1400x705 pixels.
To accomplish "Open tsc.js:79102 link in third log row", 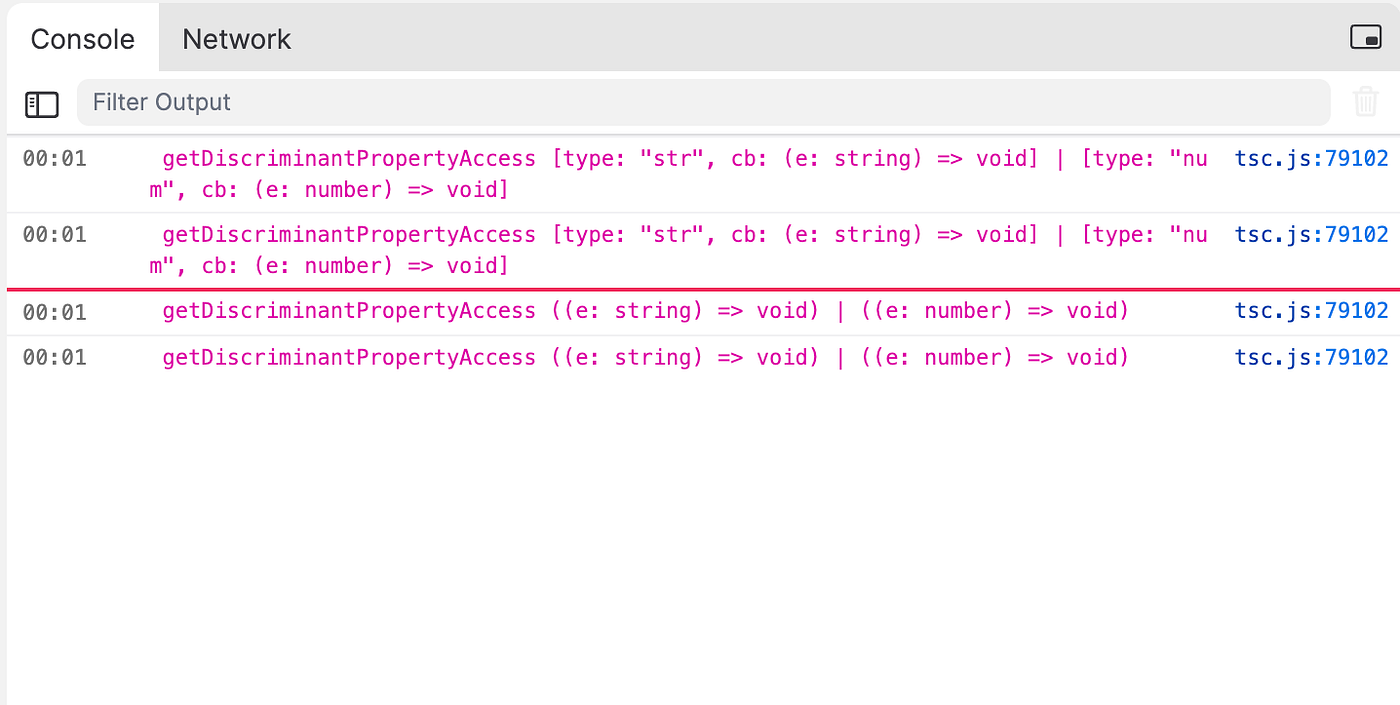I will pos(1311,311).
